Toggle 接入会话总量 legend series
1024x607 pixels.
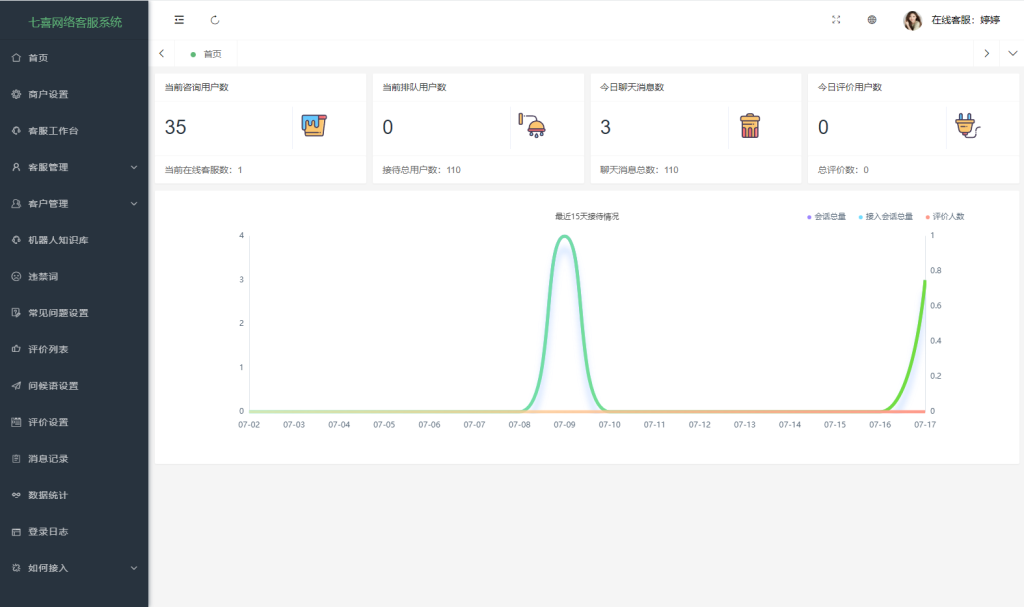tap(886, 216)
